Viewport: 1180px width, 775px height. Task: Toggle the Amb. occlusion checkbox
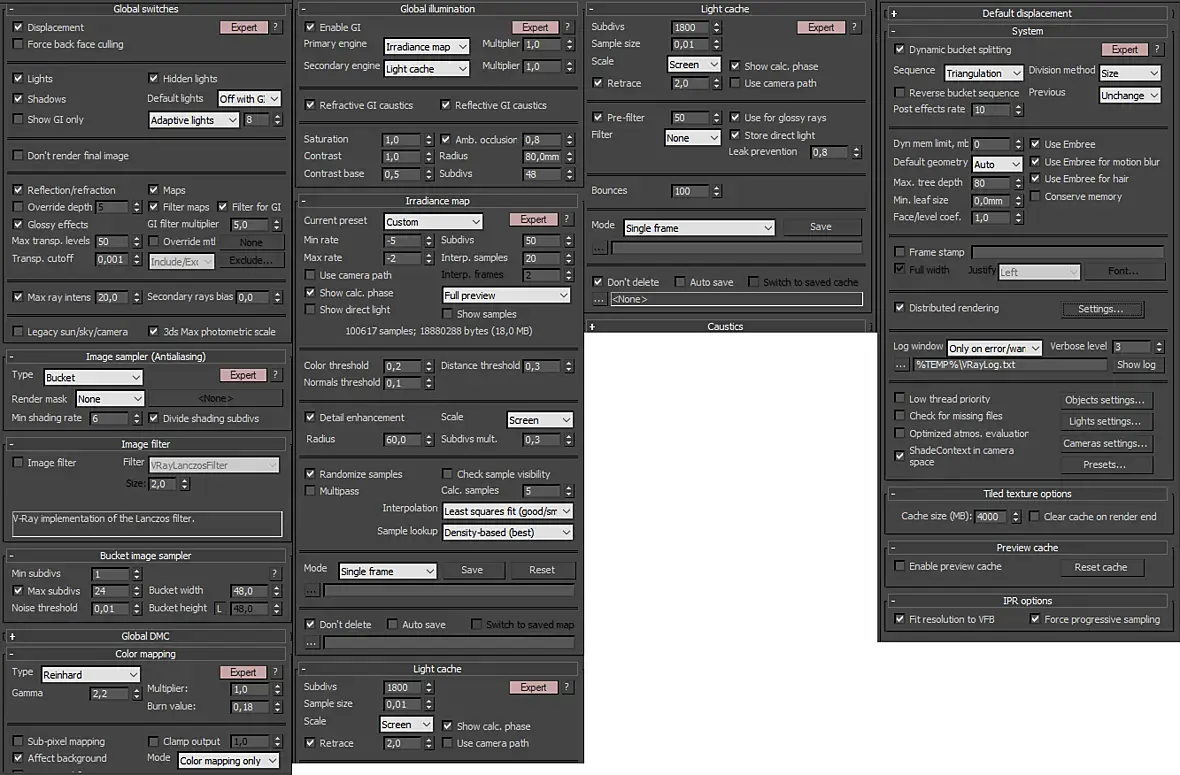point(446,139)
